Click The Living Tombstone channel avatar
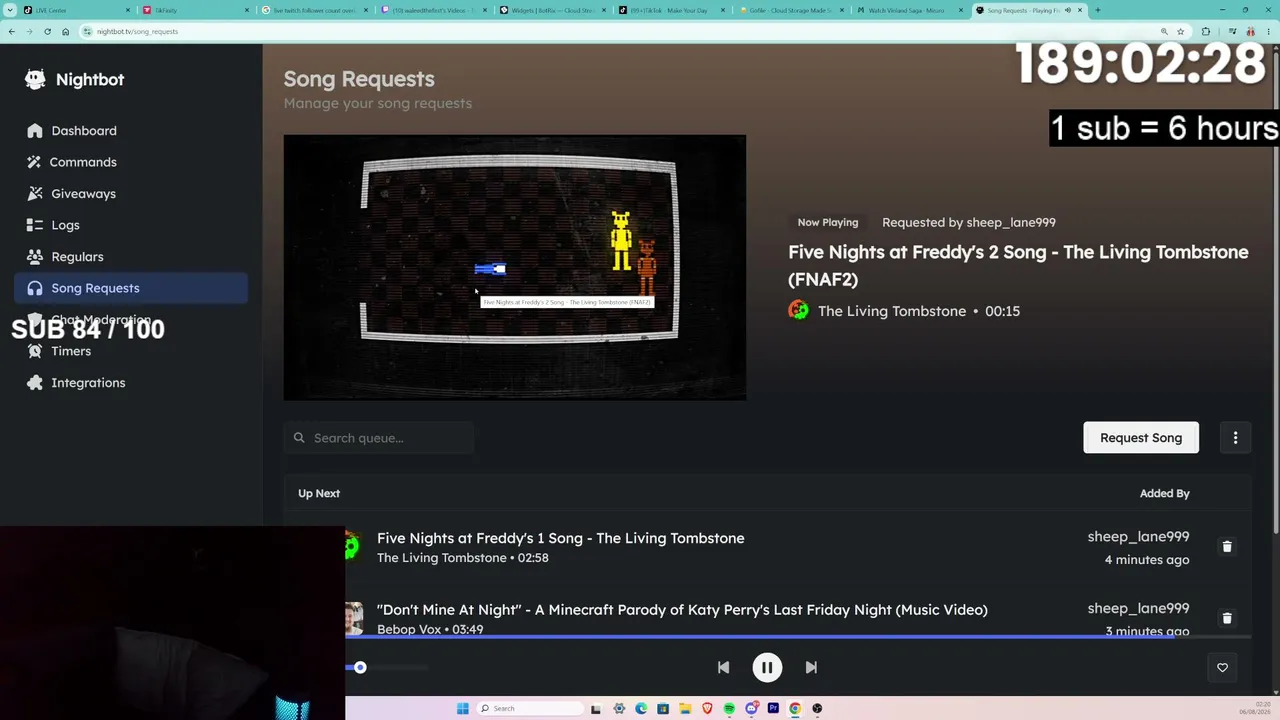Viewport: 1280px width, 720px height. pos(798,311)
